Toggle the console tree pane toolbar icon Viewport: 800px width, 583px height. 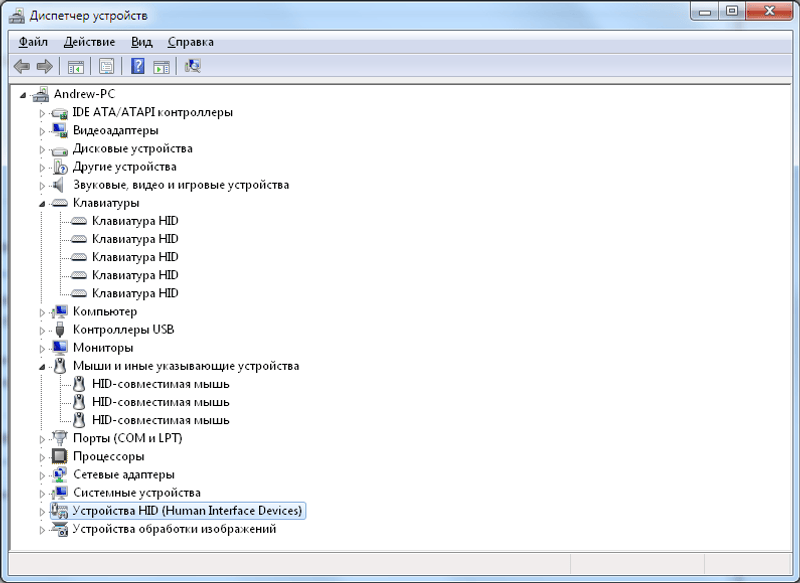(76, 66)
